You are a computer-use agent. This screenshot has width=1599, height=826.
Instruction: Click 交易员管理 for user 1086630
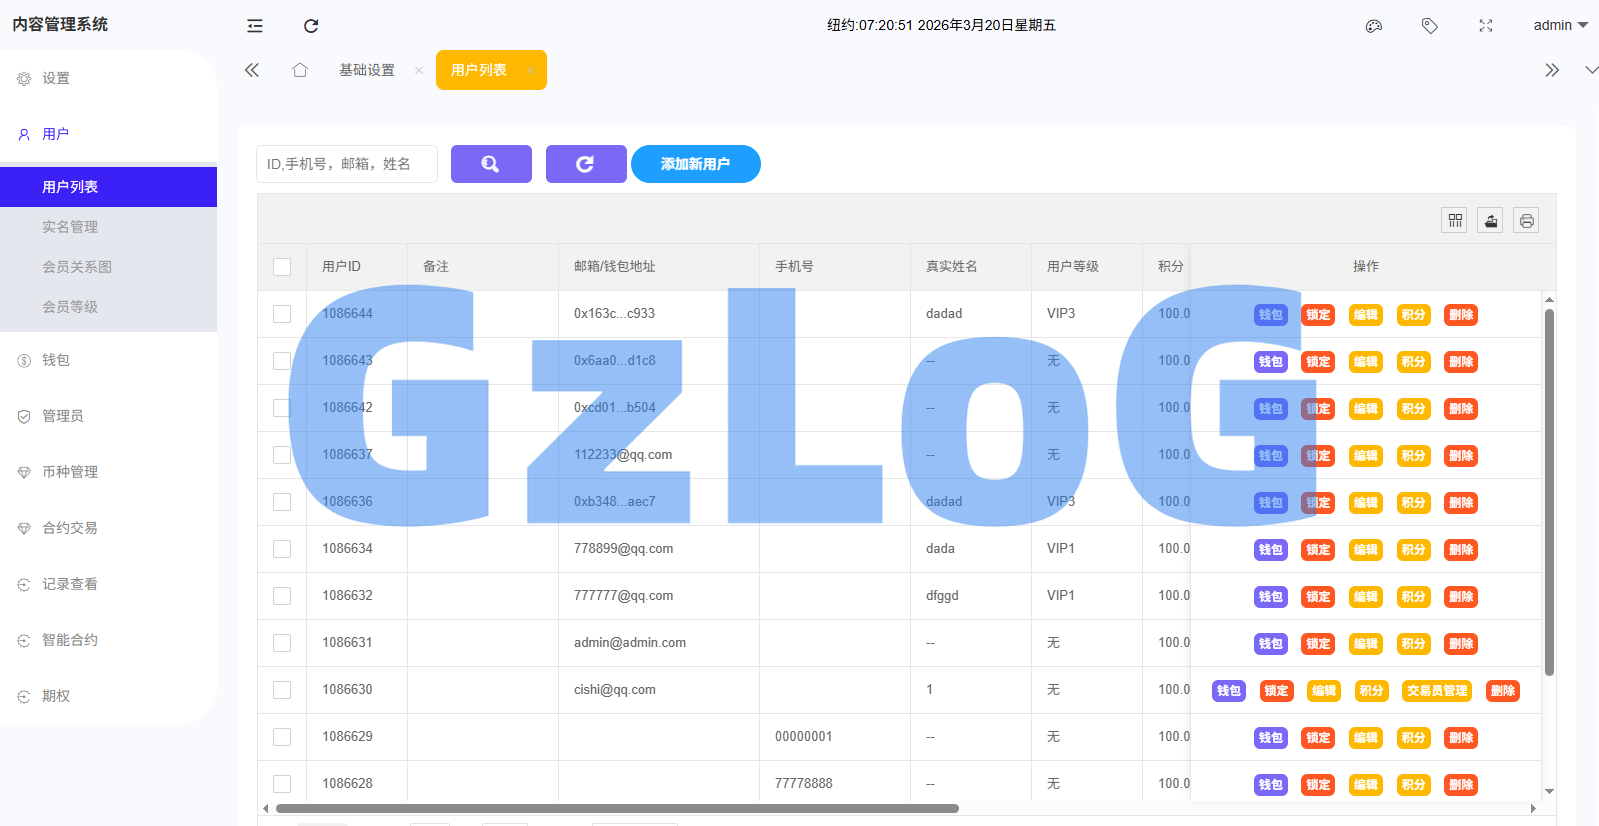(x=1437, y=691)
